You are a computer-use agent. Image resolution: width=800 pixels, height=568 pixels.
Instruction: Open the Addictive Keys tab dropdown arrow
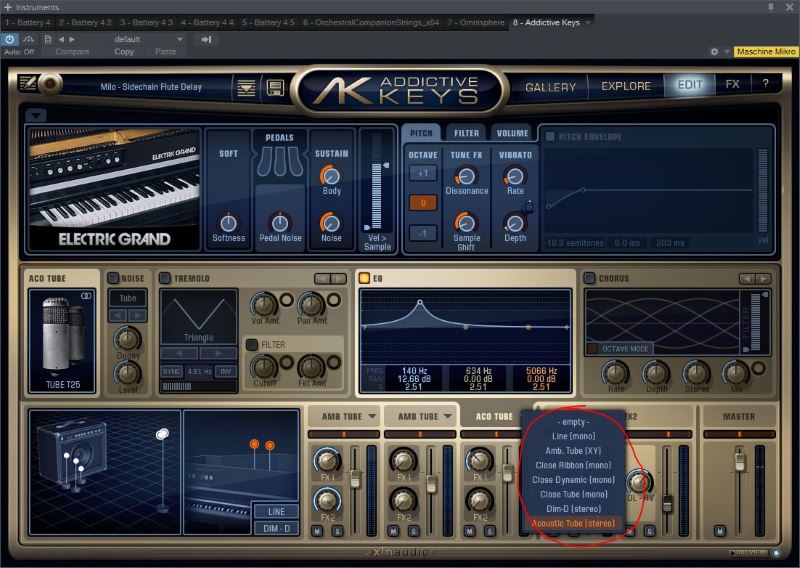(x=588, y=22)
